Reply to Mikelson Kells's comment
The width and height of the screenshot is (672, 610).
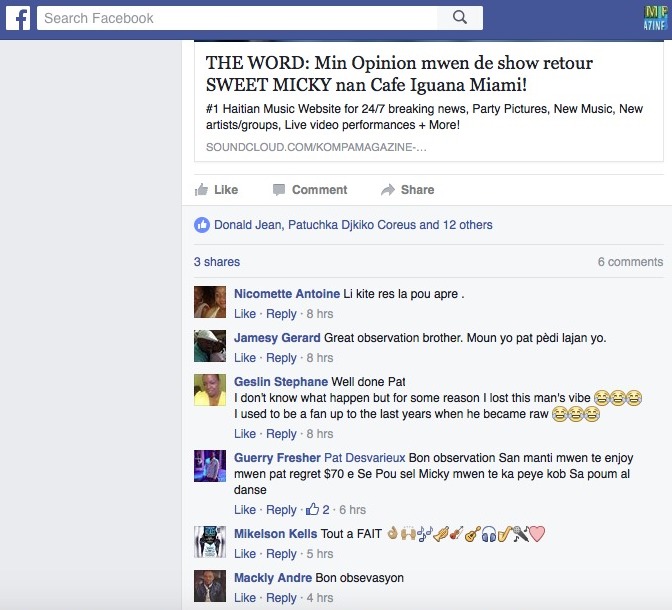tap(281, 554)
